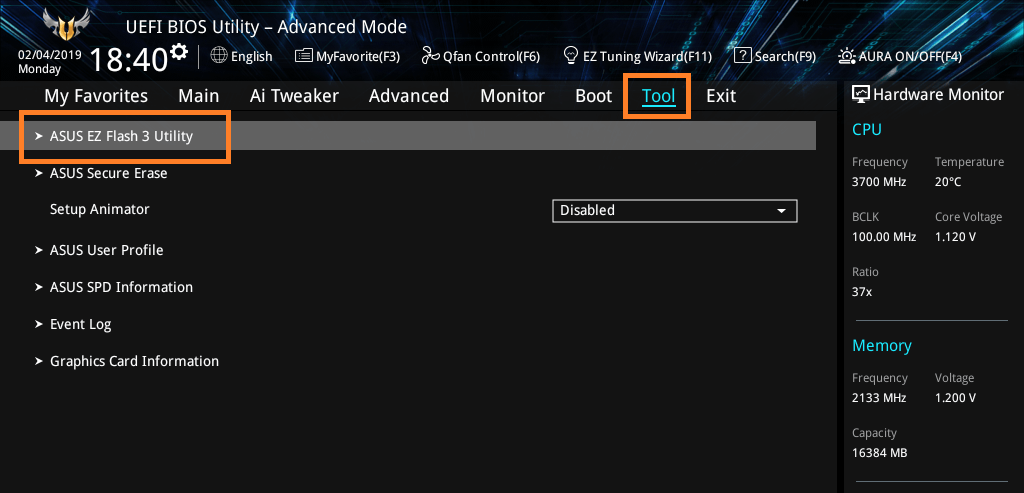Click the 20°C temperature value
This screenshot has height=493, width=1024.
(948, 182)
